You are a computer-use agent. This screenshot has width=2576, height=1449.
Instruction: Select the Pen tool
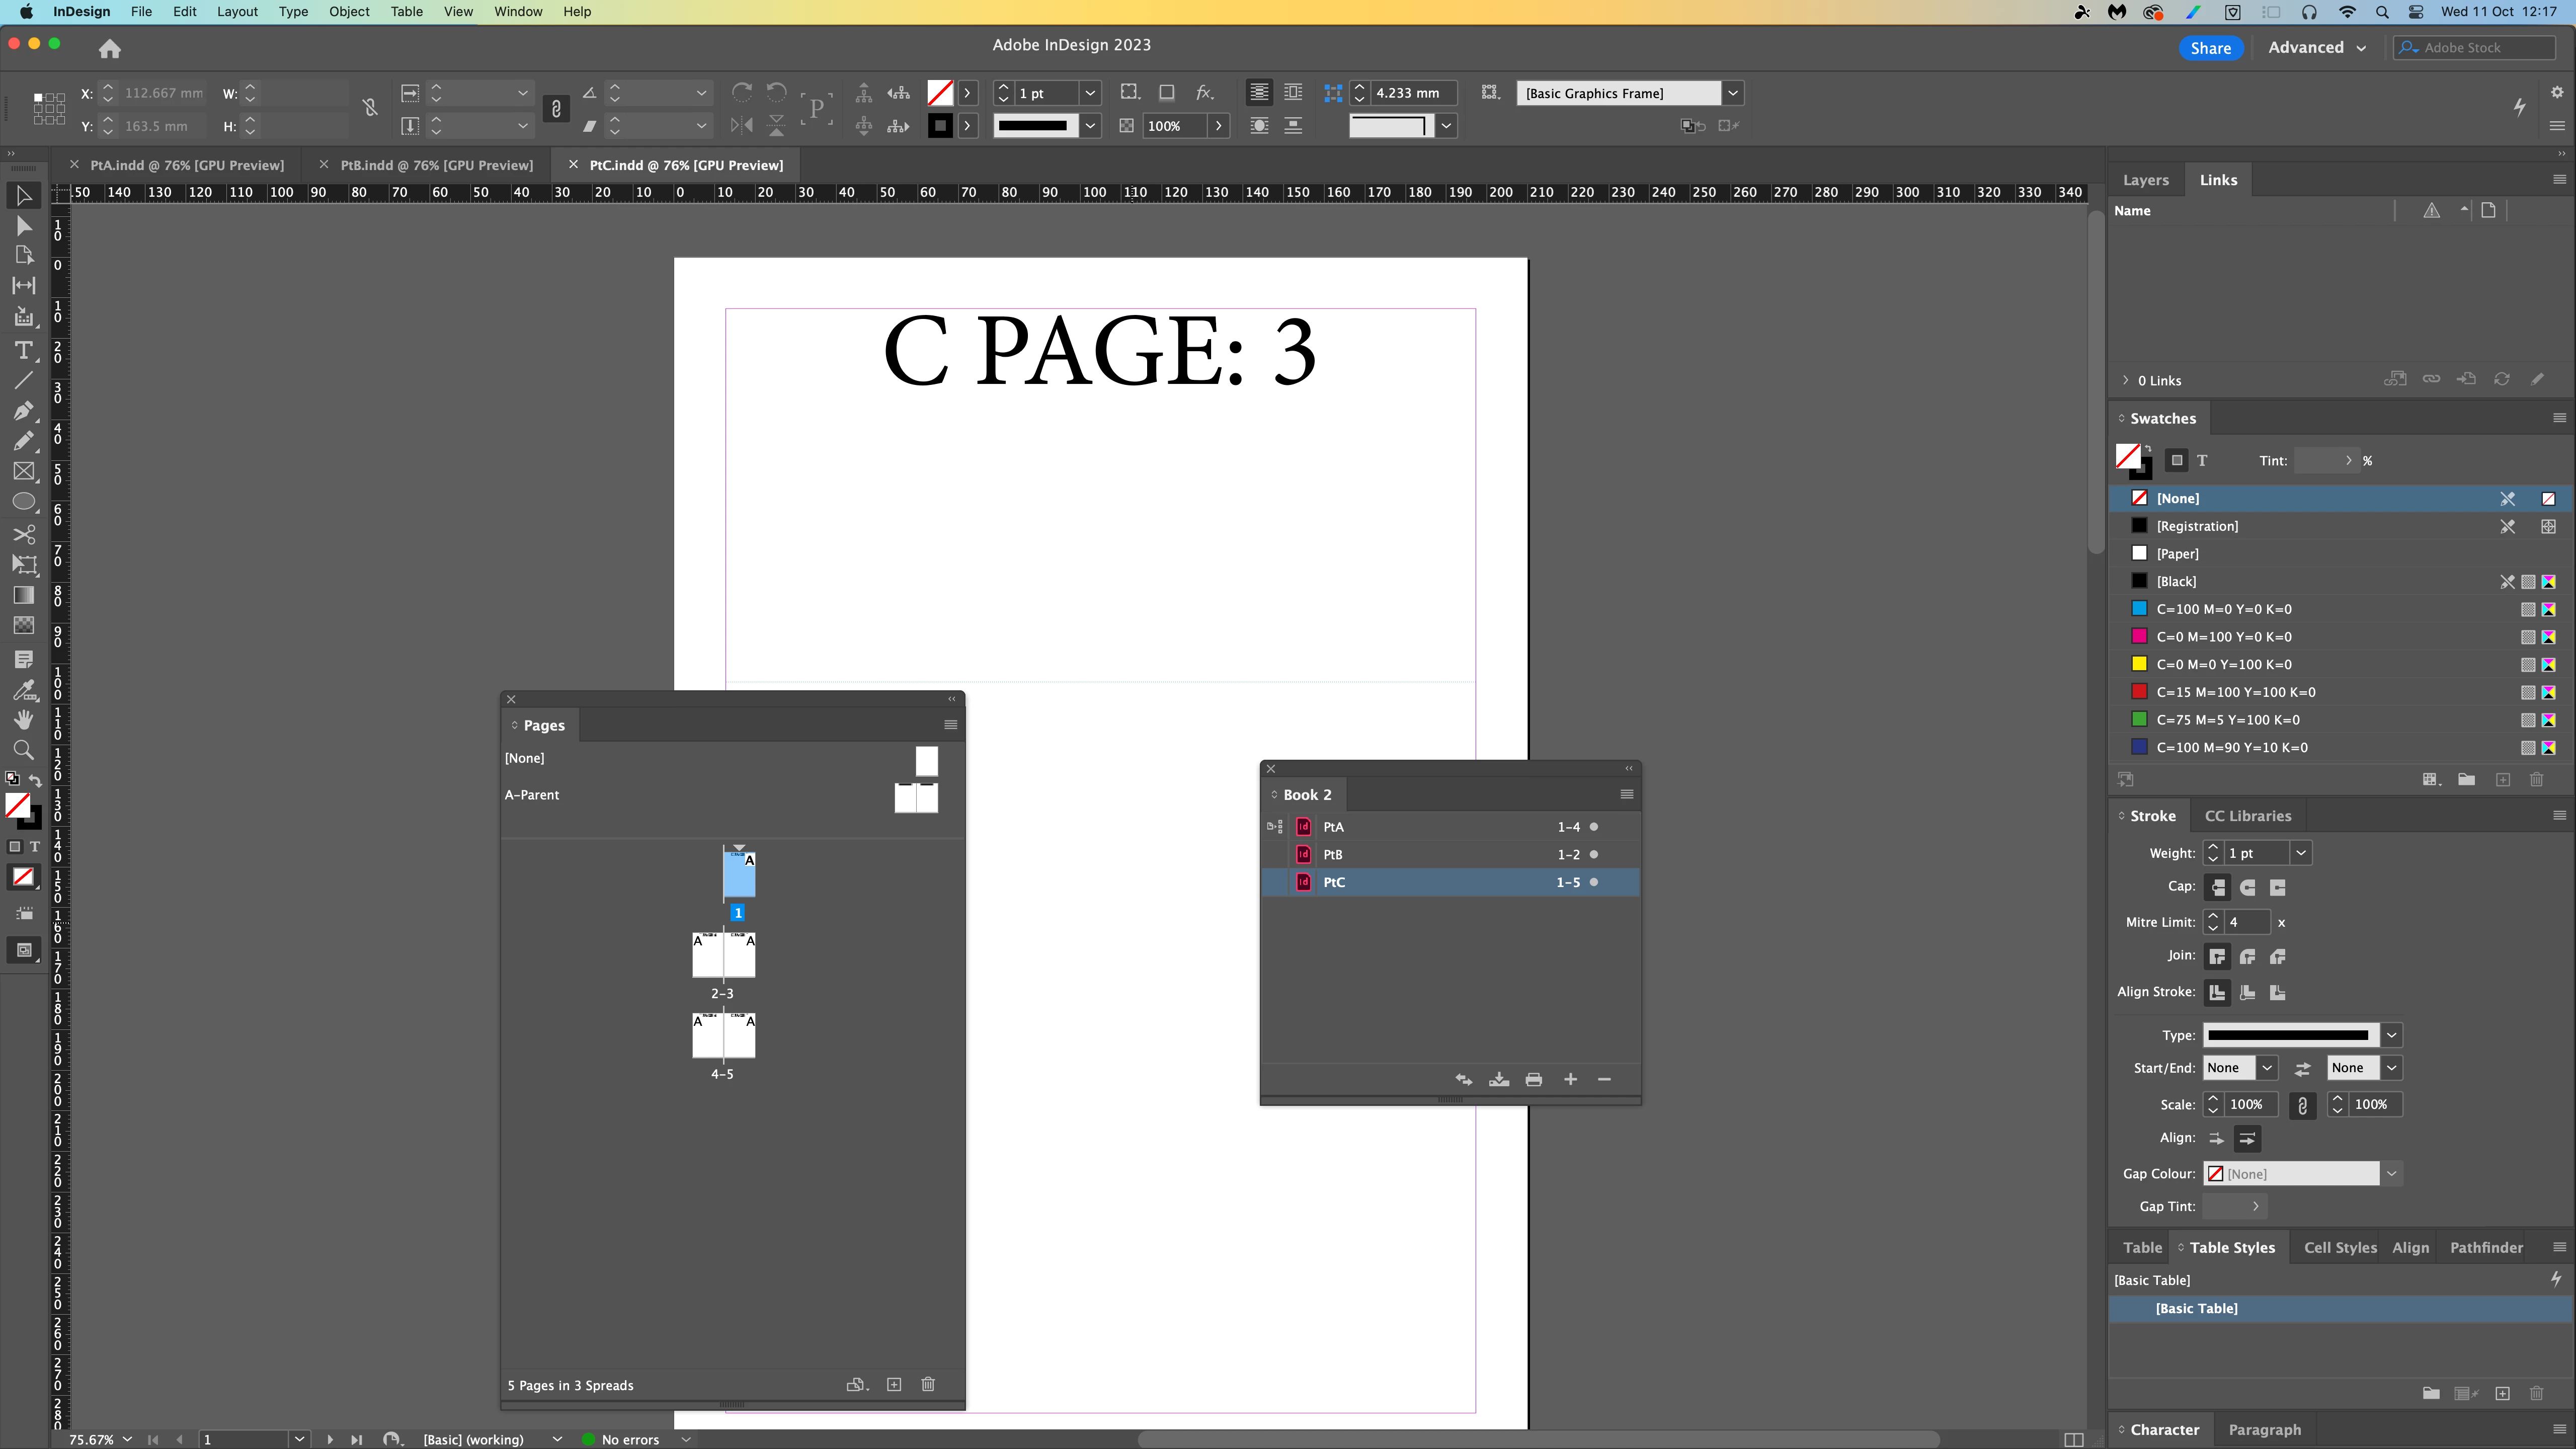(x=23, y=411)
